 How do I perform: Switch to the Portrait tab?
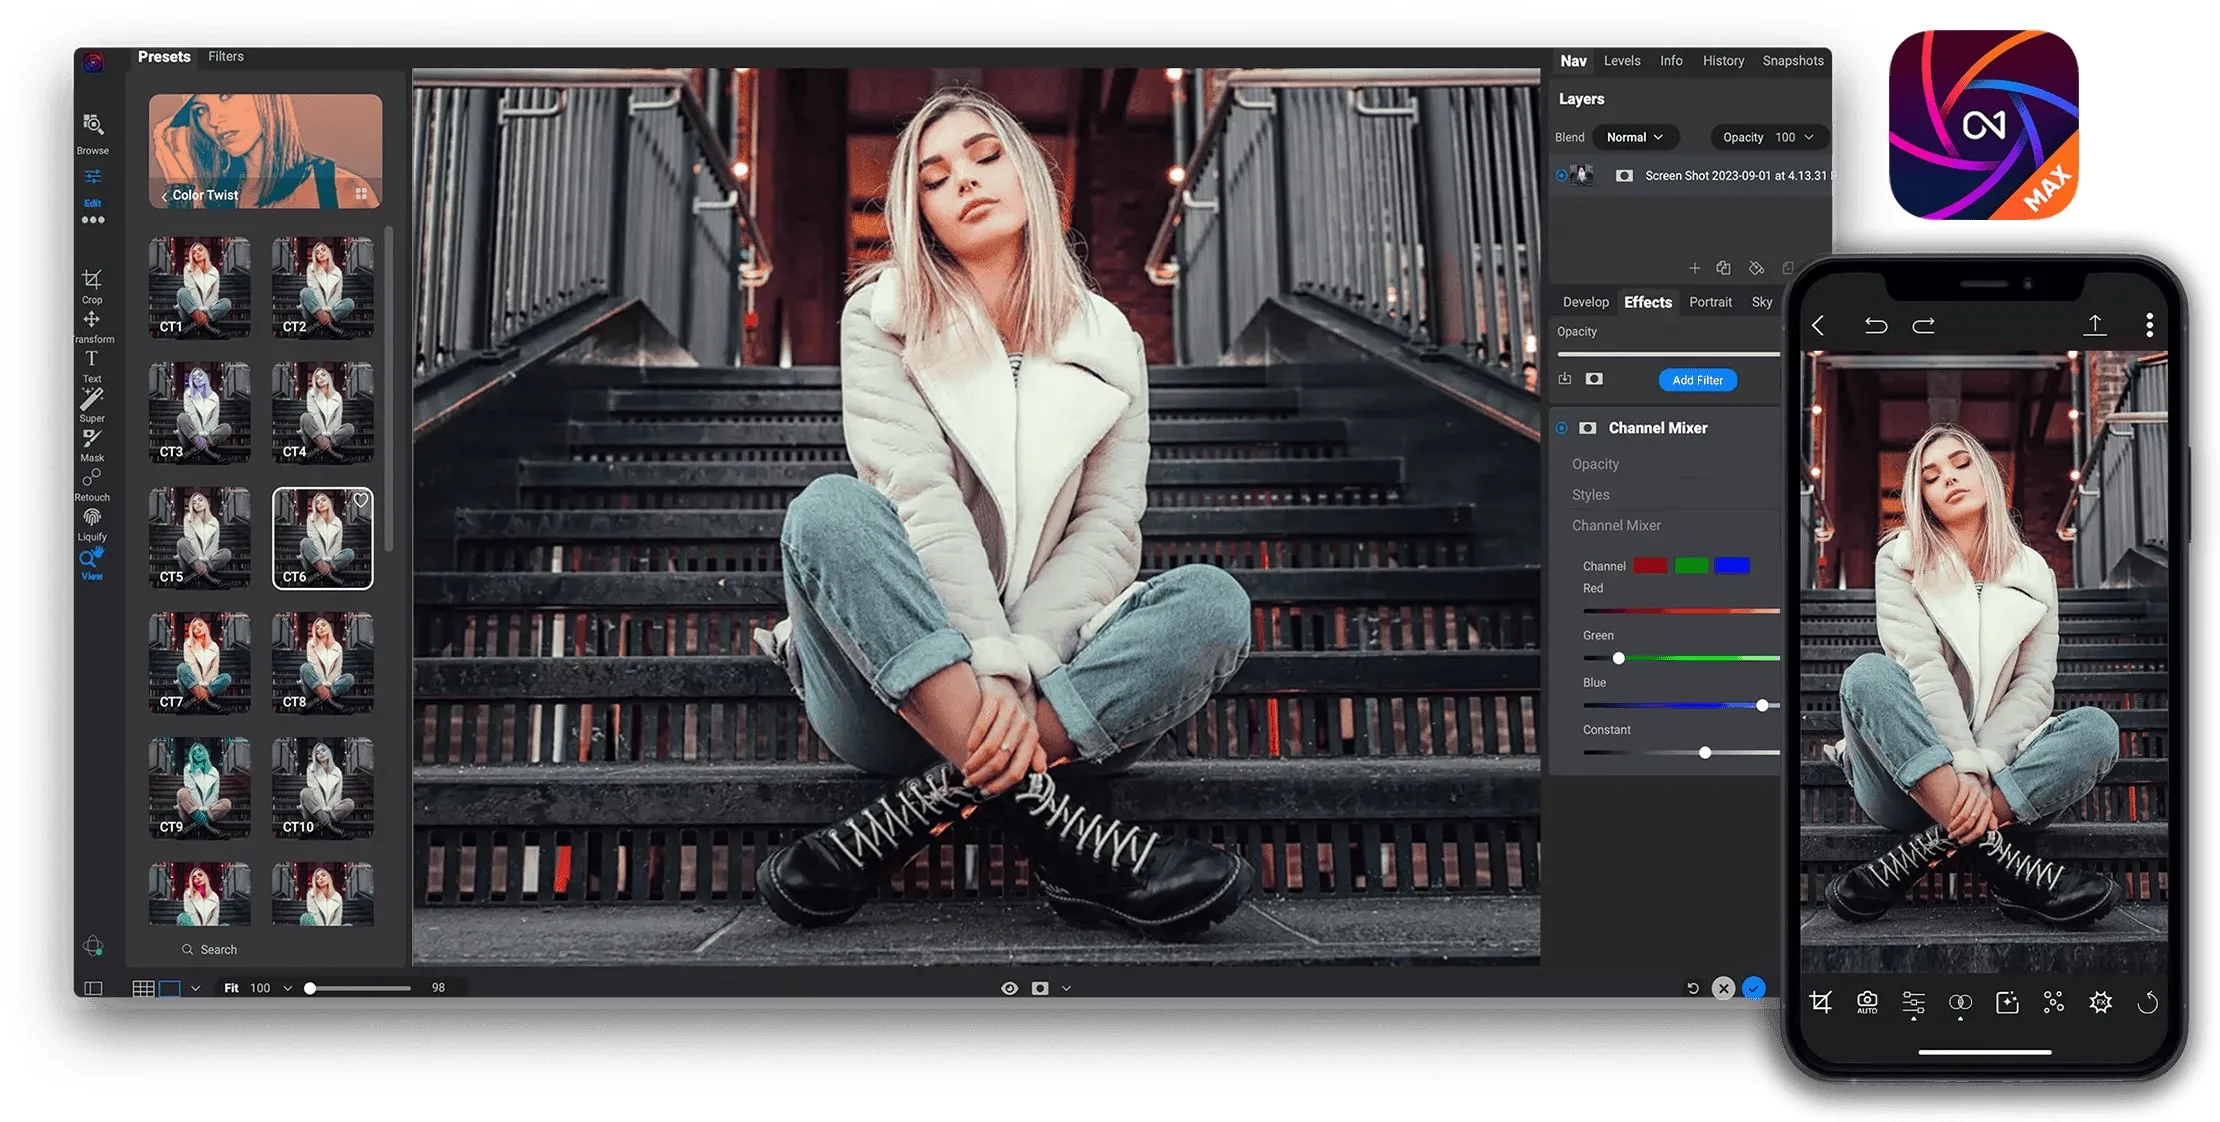1710,302
